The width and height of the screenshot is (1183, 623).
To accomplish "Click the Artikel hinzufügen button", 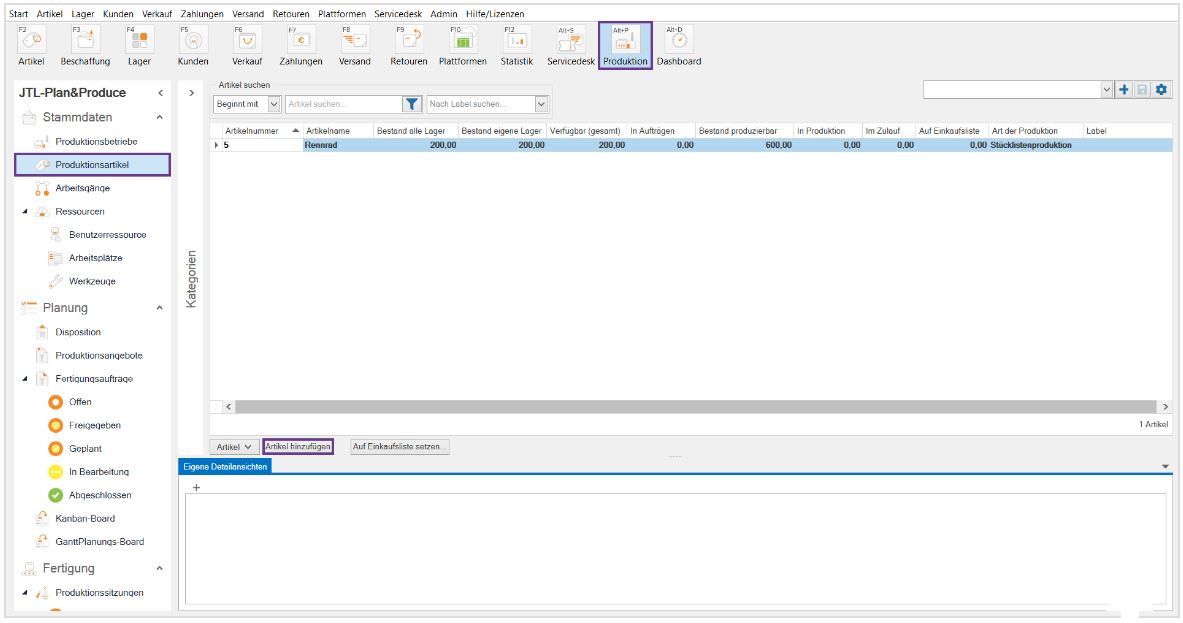I will (298, 447).
